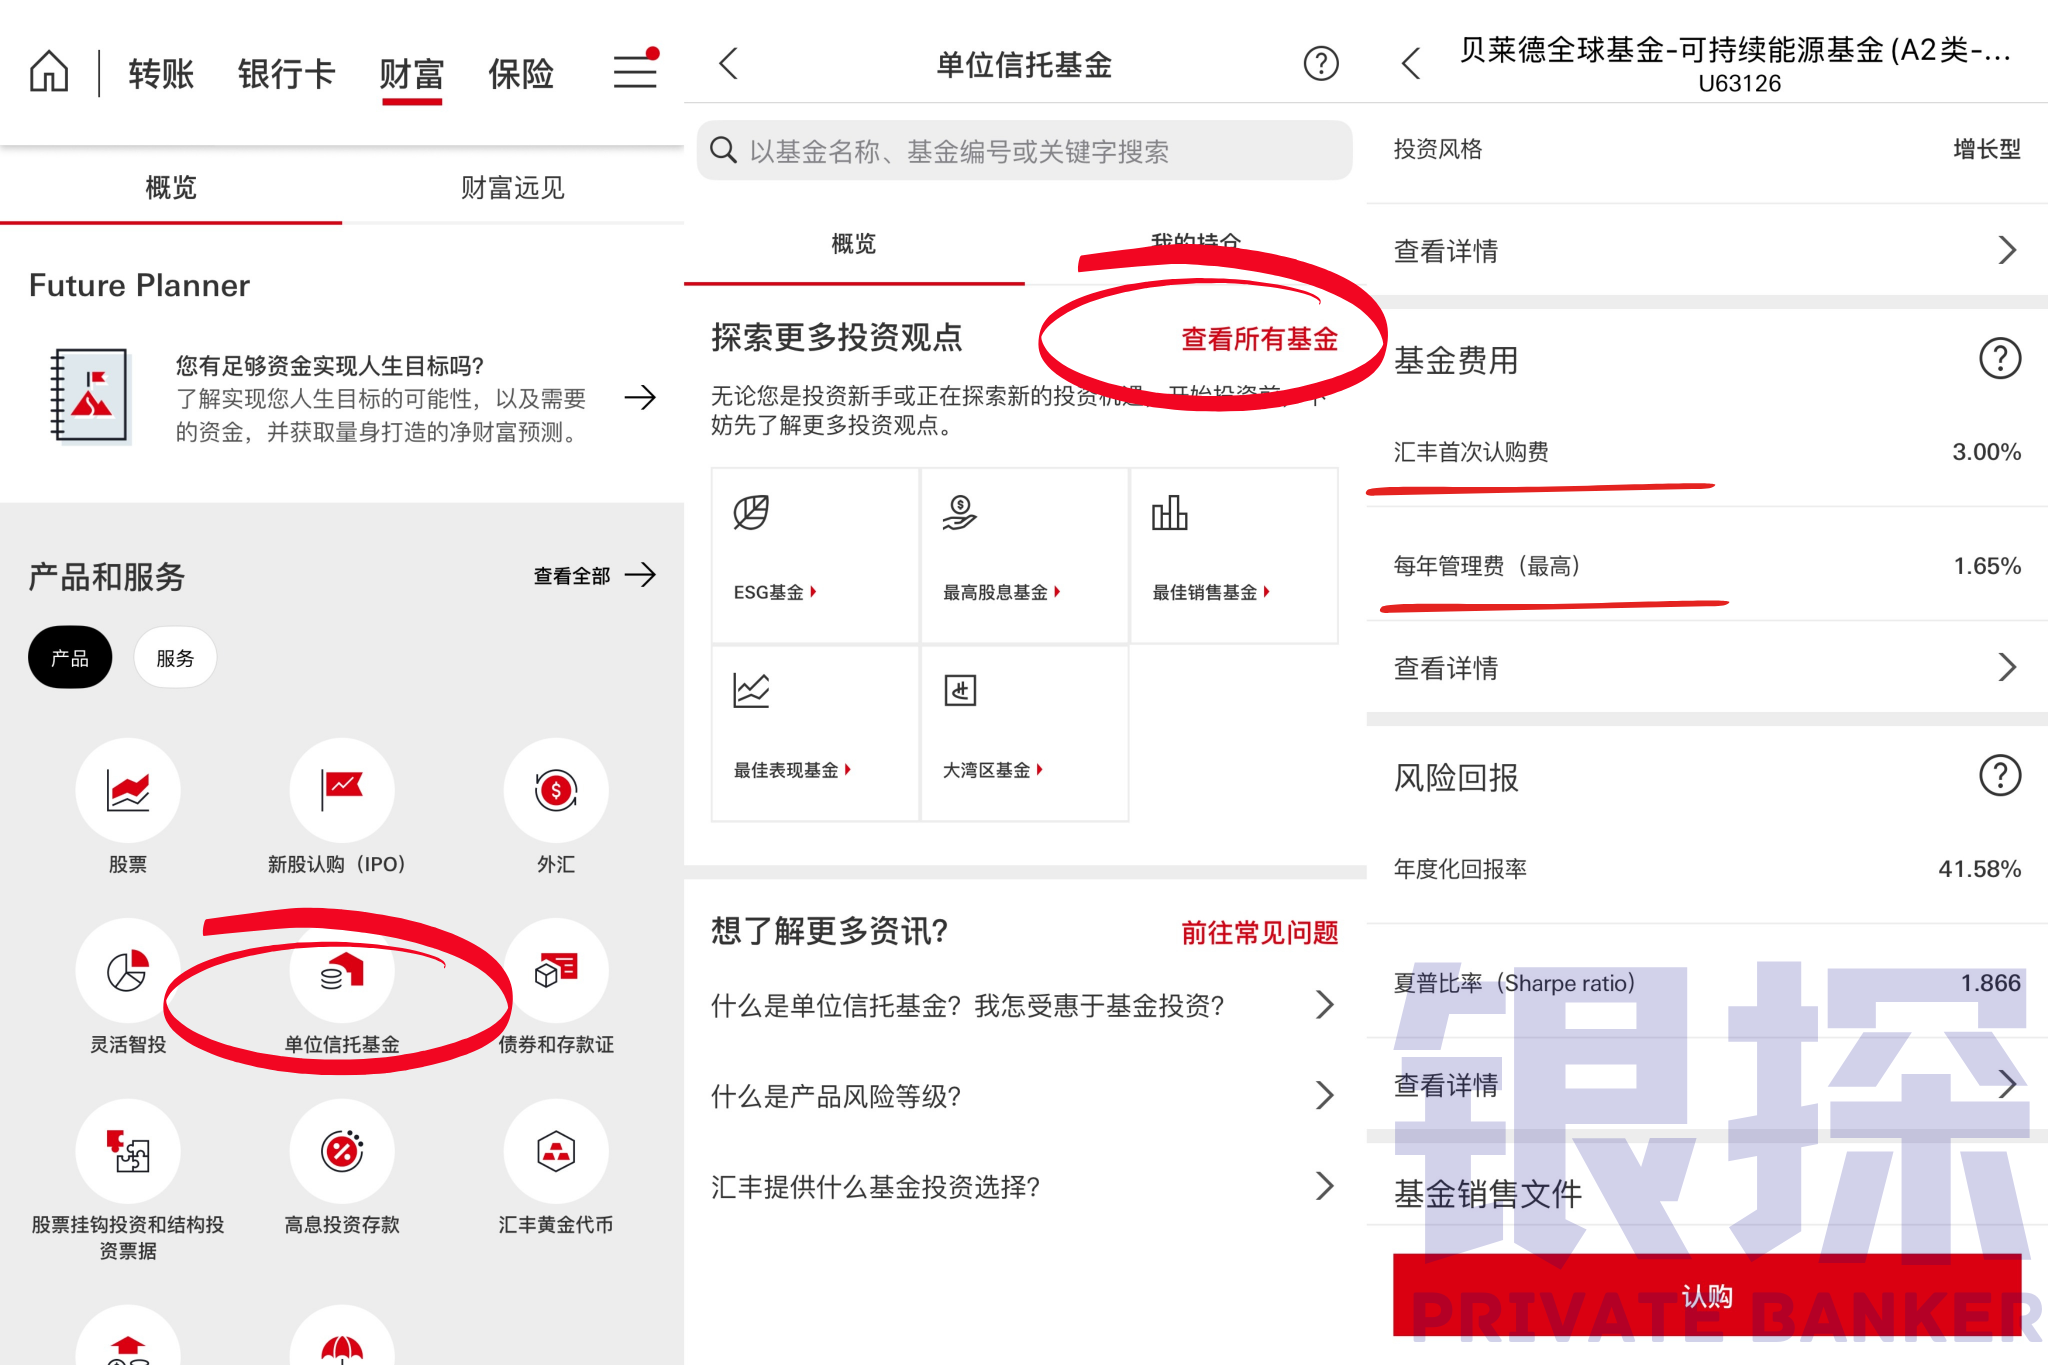Open the 最高股息基金 category tile
The width and height of the screenshot is (2048, 1365).
tap(1024, 555)
